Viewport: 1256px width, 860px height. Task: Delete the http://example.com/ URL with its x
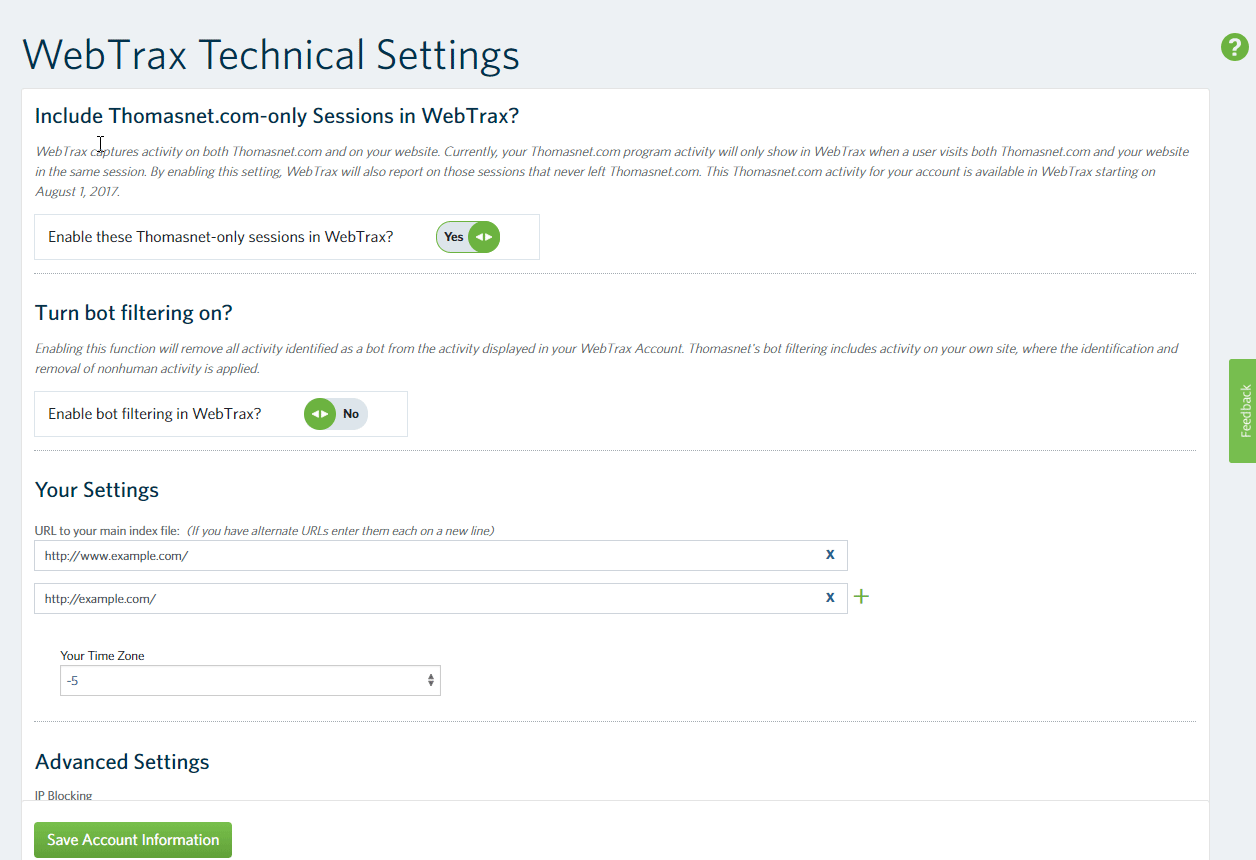click(830, 598)
